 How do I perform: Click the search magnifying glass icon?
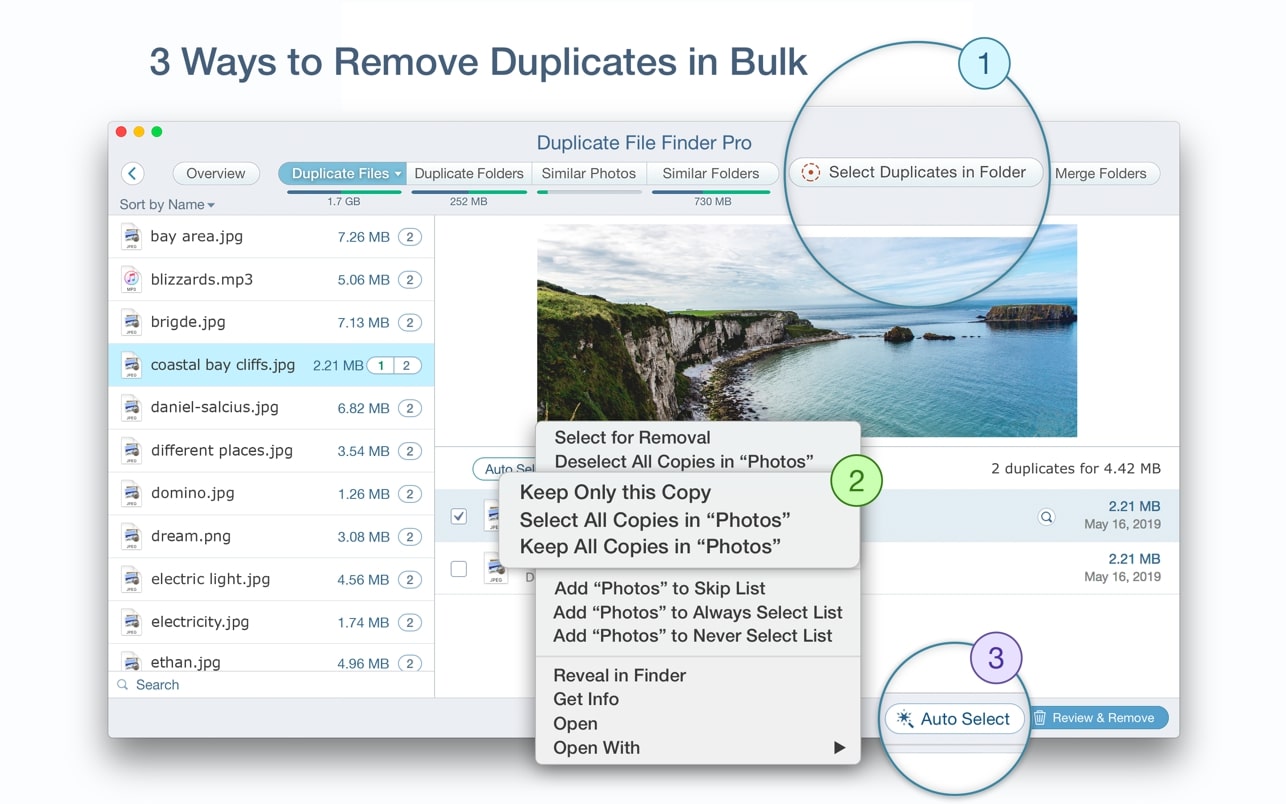123,685
